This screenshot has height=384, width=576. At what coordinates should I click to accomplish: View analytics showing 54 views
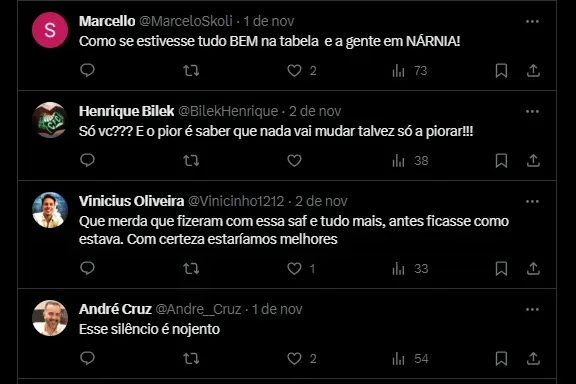410,358
